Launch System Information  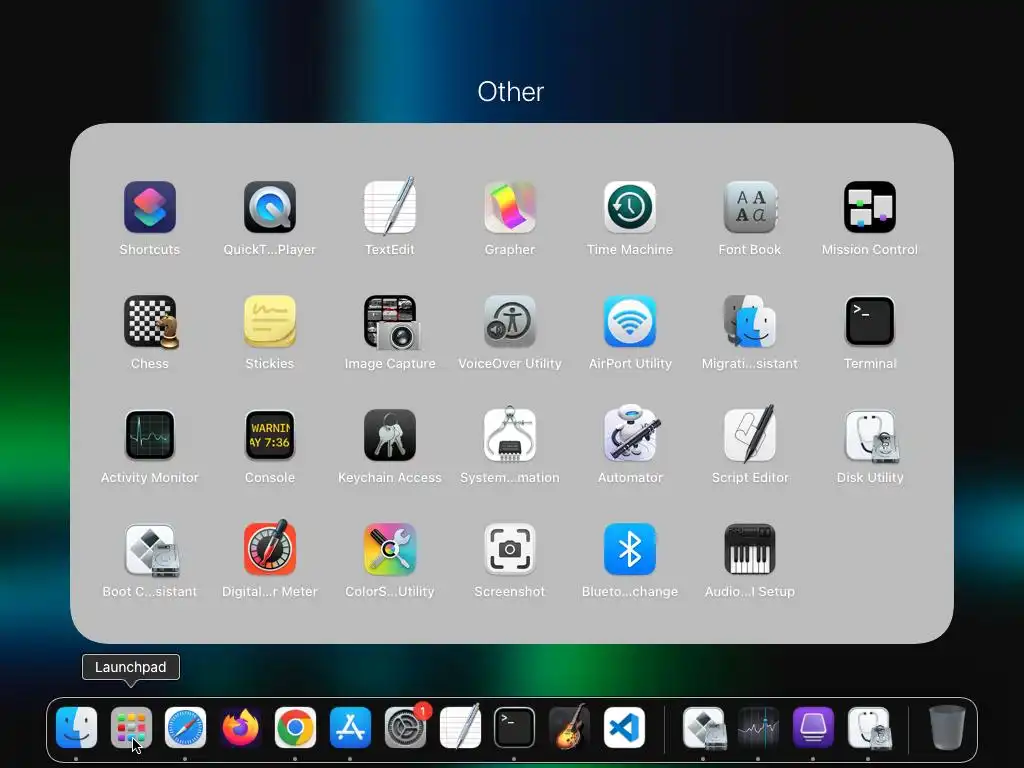[510, 435]
